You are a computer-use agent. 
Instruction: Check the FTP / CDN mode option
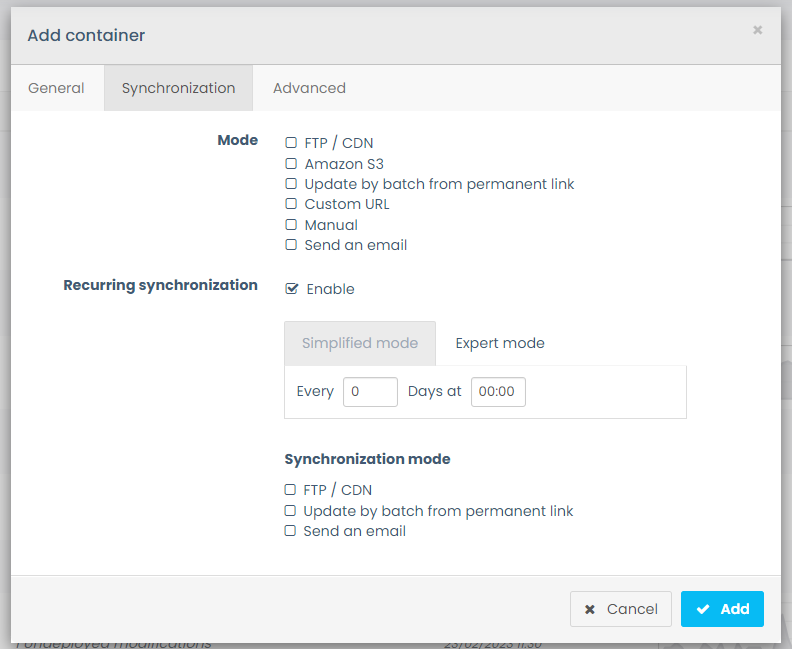tap(291, 143)
